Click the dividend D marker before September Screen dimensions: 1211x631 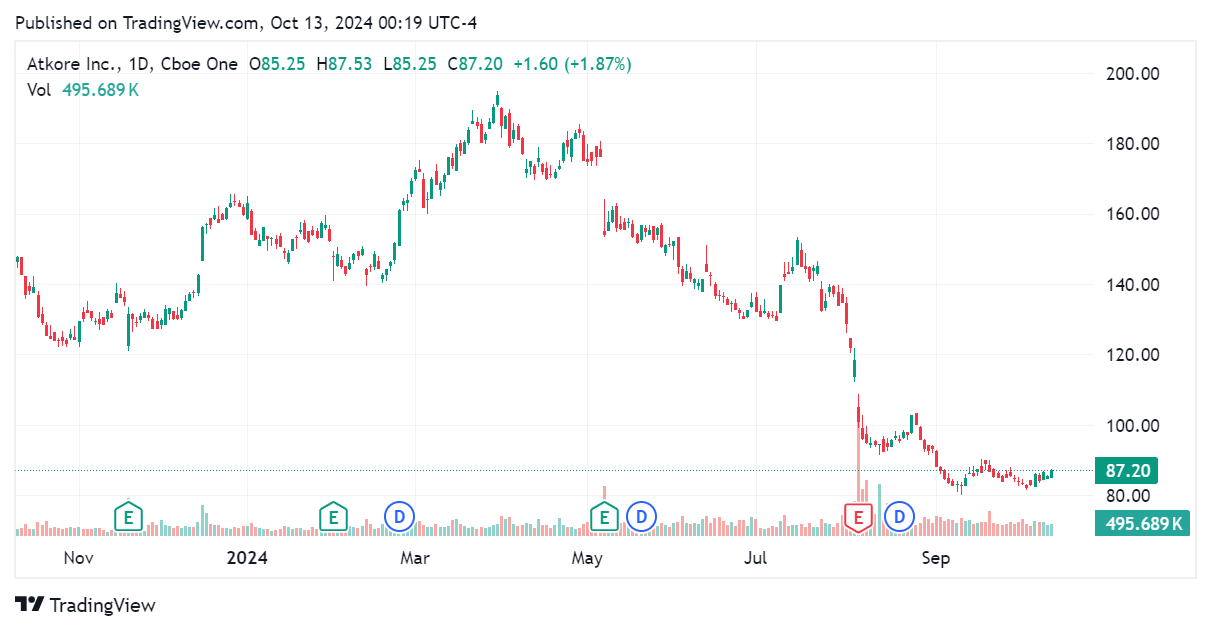(900, 516)
